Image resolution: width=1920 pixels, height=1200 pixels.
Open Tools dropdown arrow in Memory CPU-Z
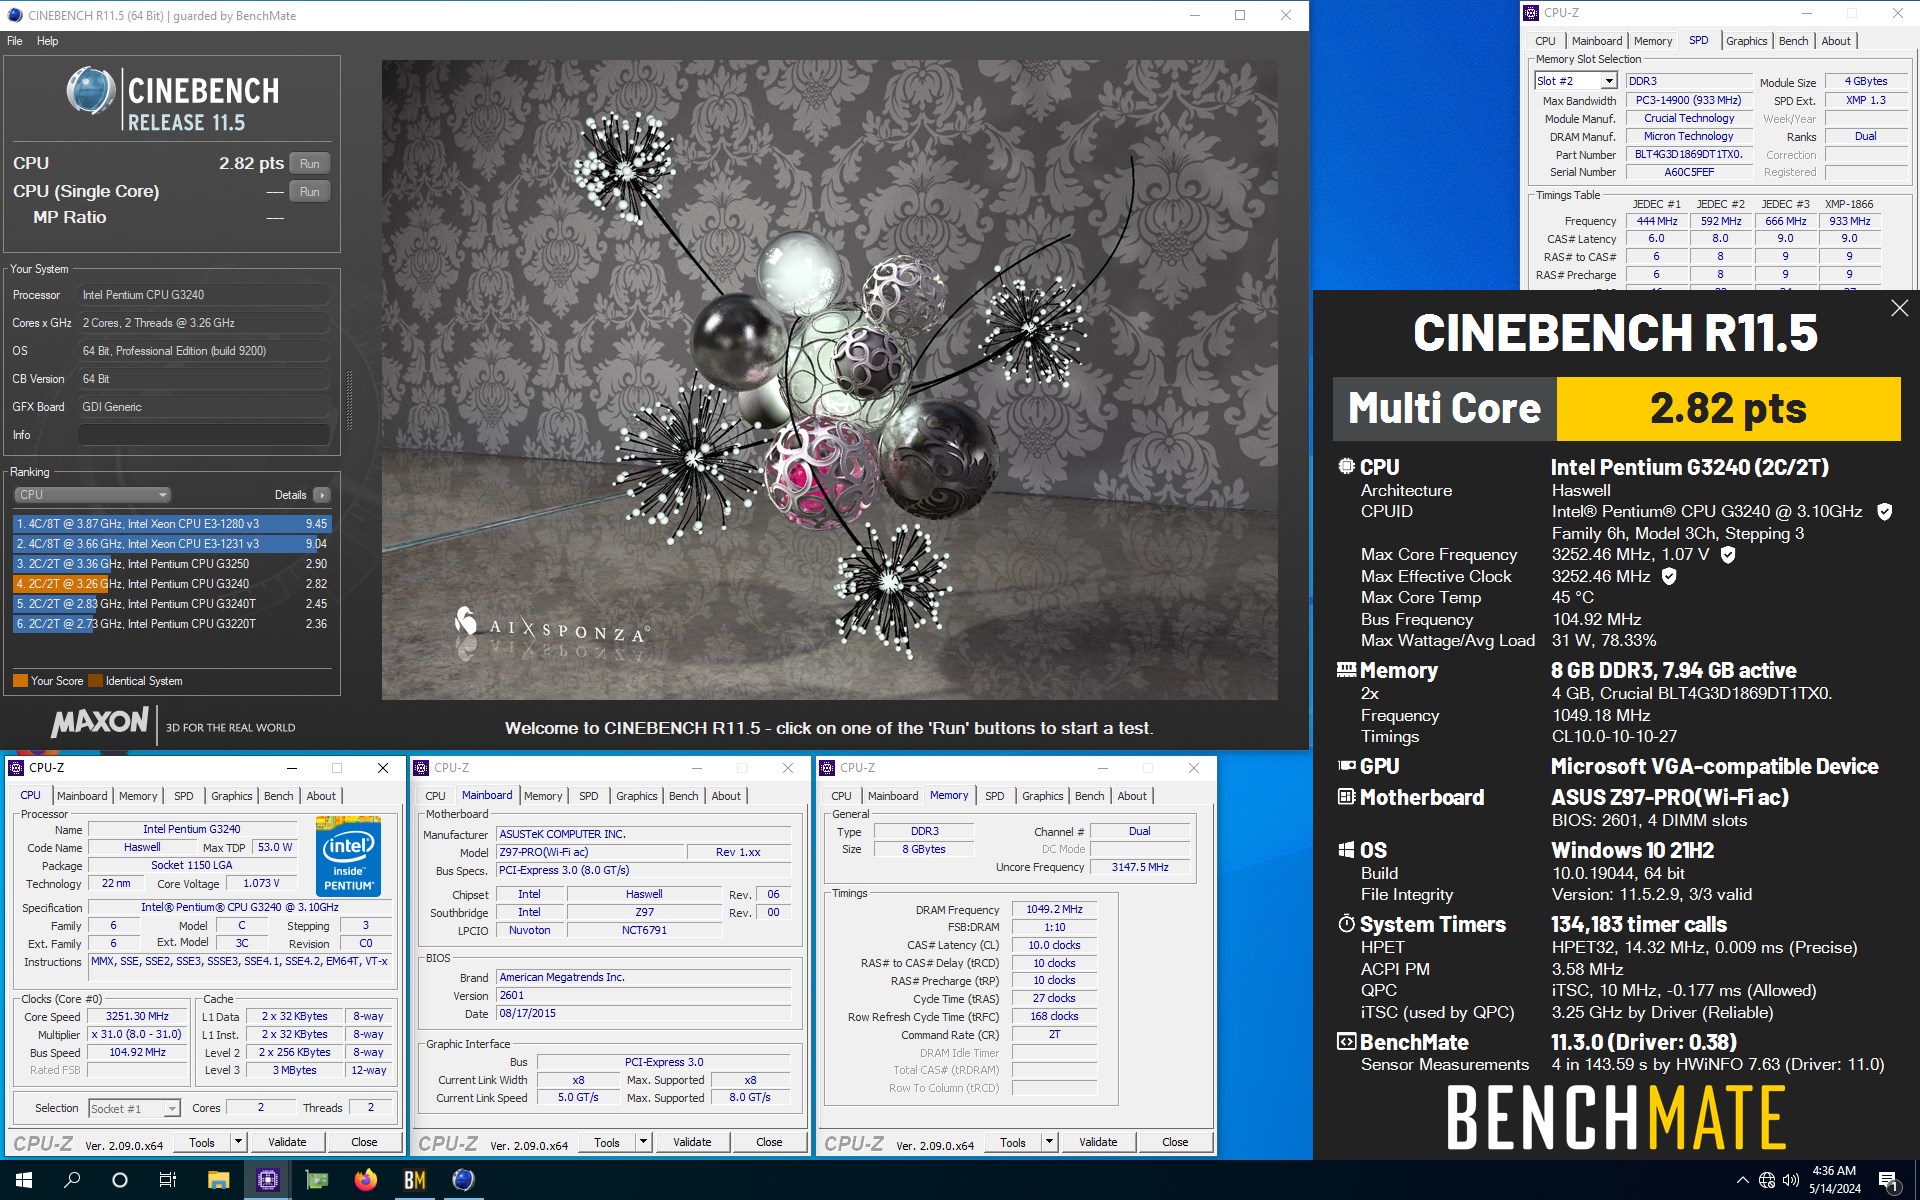(1049, 1142)
